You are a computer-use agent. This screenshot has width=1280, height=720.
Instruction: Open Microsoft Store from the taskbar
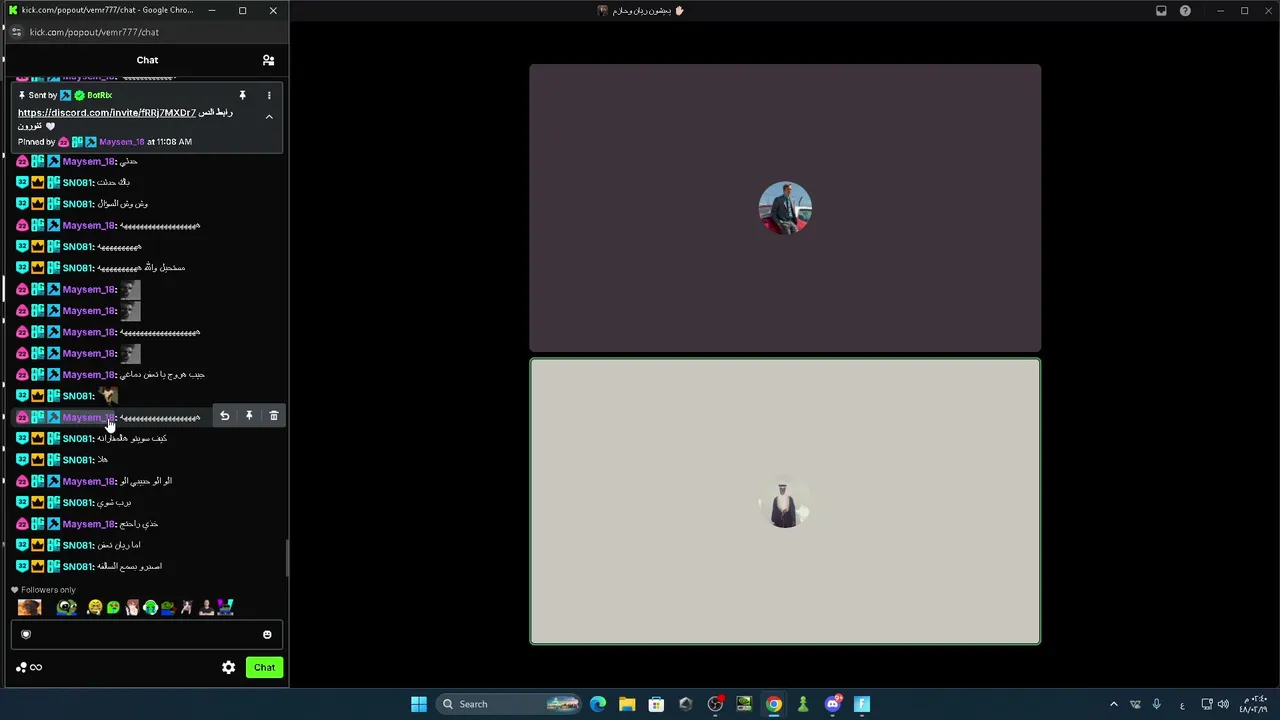point(656,704)
